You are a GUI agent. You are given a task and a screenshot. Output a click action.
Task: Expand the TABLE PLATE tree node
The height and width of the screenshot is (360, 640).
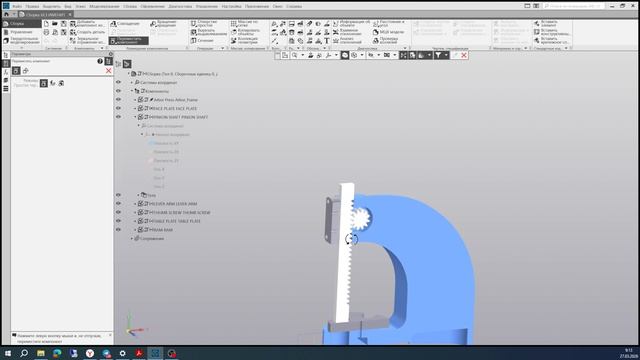(x=135, y=221)
